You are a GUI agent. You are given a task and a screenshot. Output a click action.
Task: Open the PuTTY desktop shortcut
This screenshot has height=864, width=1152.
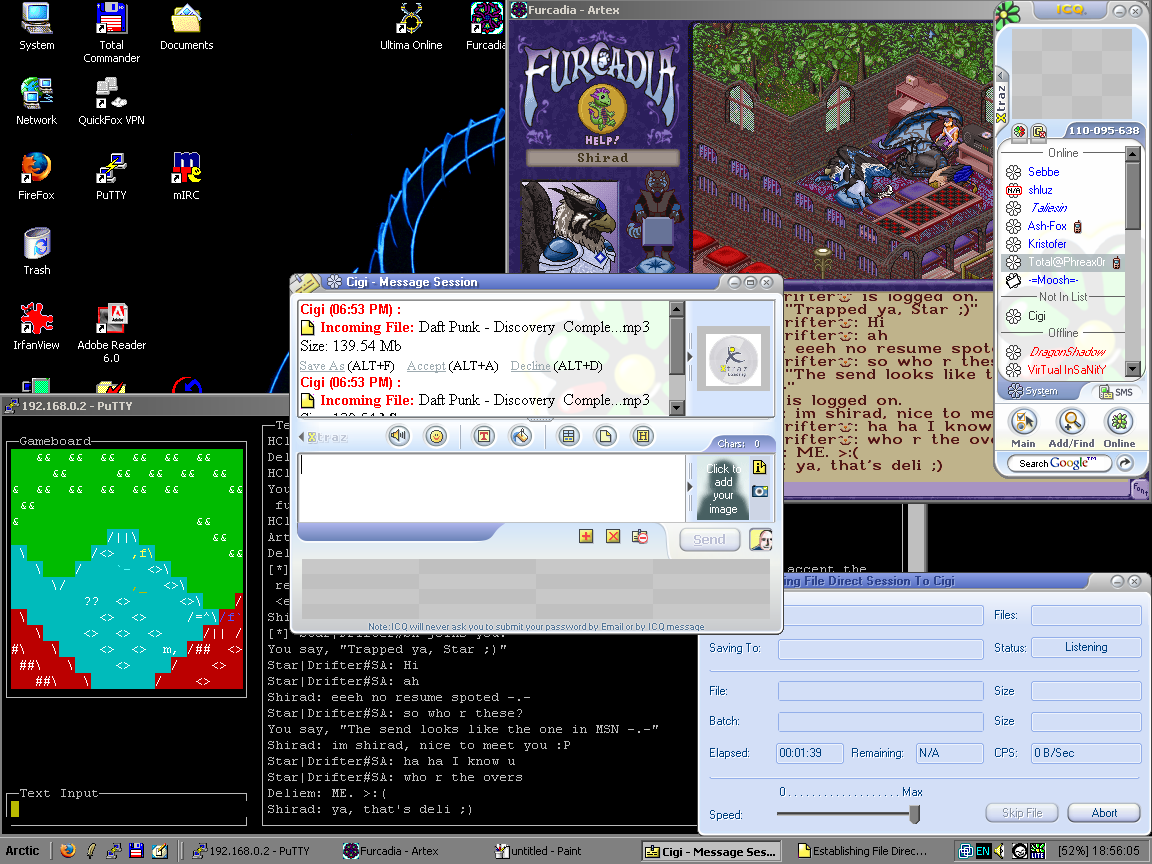(x=111, y=176)
